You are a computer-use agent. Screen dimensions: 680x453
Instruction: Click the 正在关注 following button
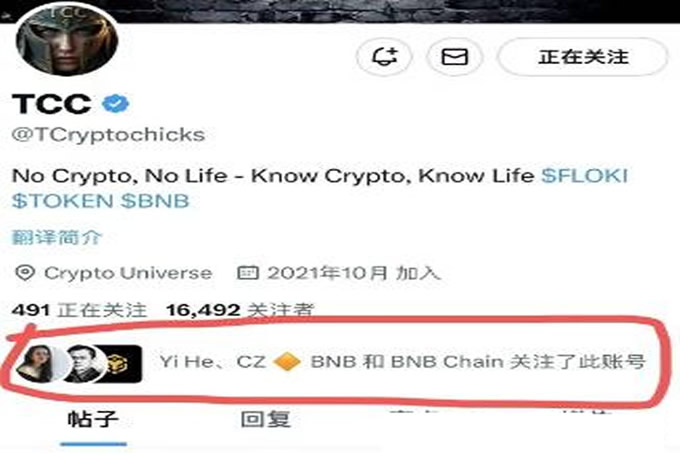point(583,57)
